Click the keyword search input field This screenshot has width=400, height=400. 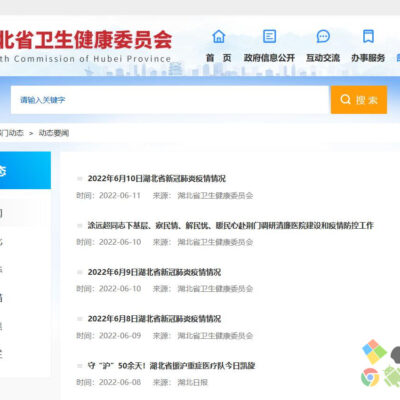coord(170,100)
